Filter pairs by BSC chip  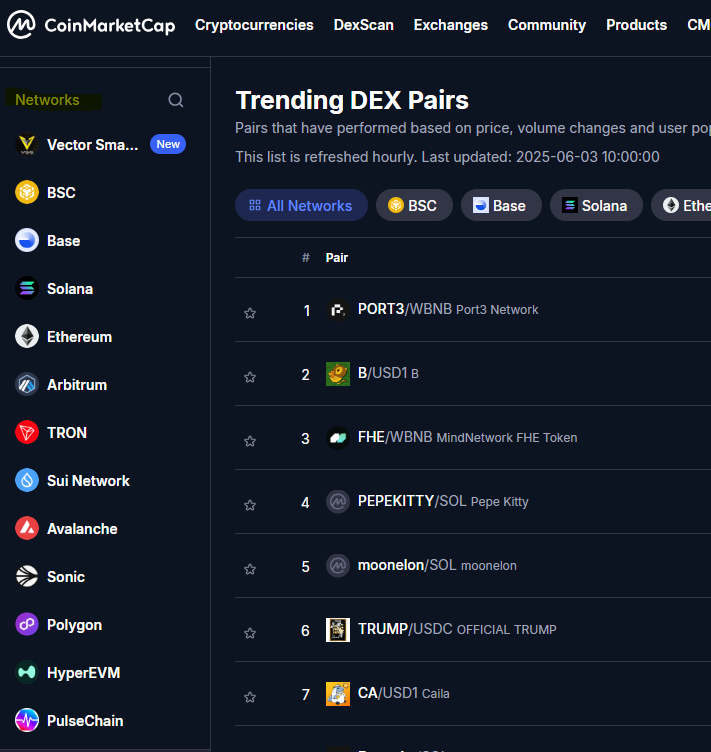coord(414,205)
